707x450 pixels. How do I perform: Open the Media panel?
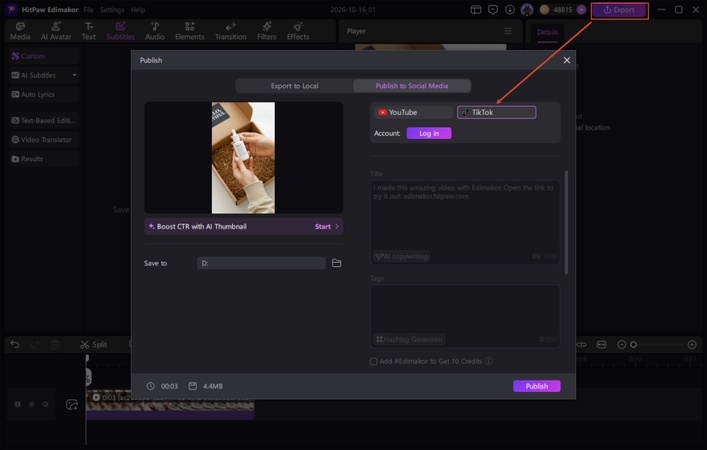pyautogui.click(x=20, y=31)
